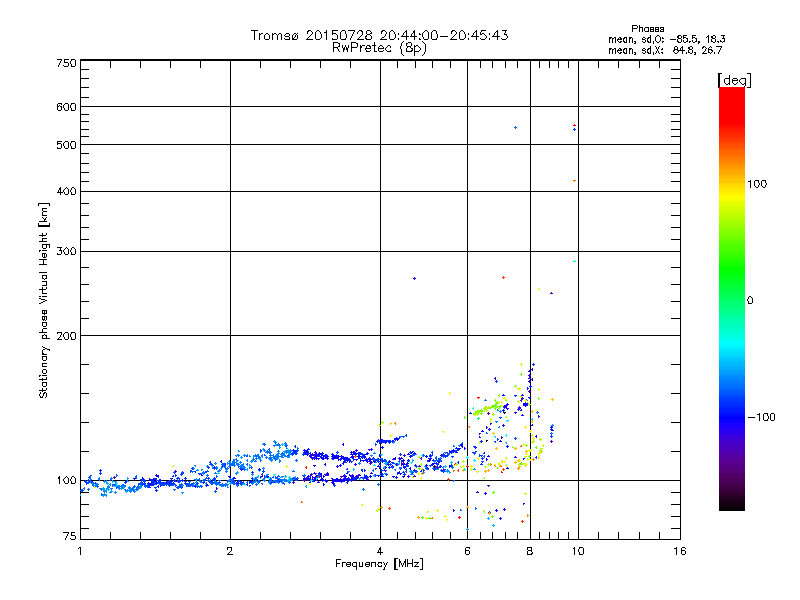Click the x-axis tick label '6'
The height and width of the screenshot is (600, 800).
pyautogui.click(x=467, y=551)
